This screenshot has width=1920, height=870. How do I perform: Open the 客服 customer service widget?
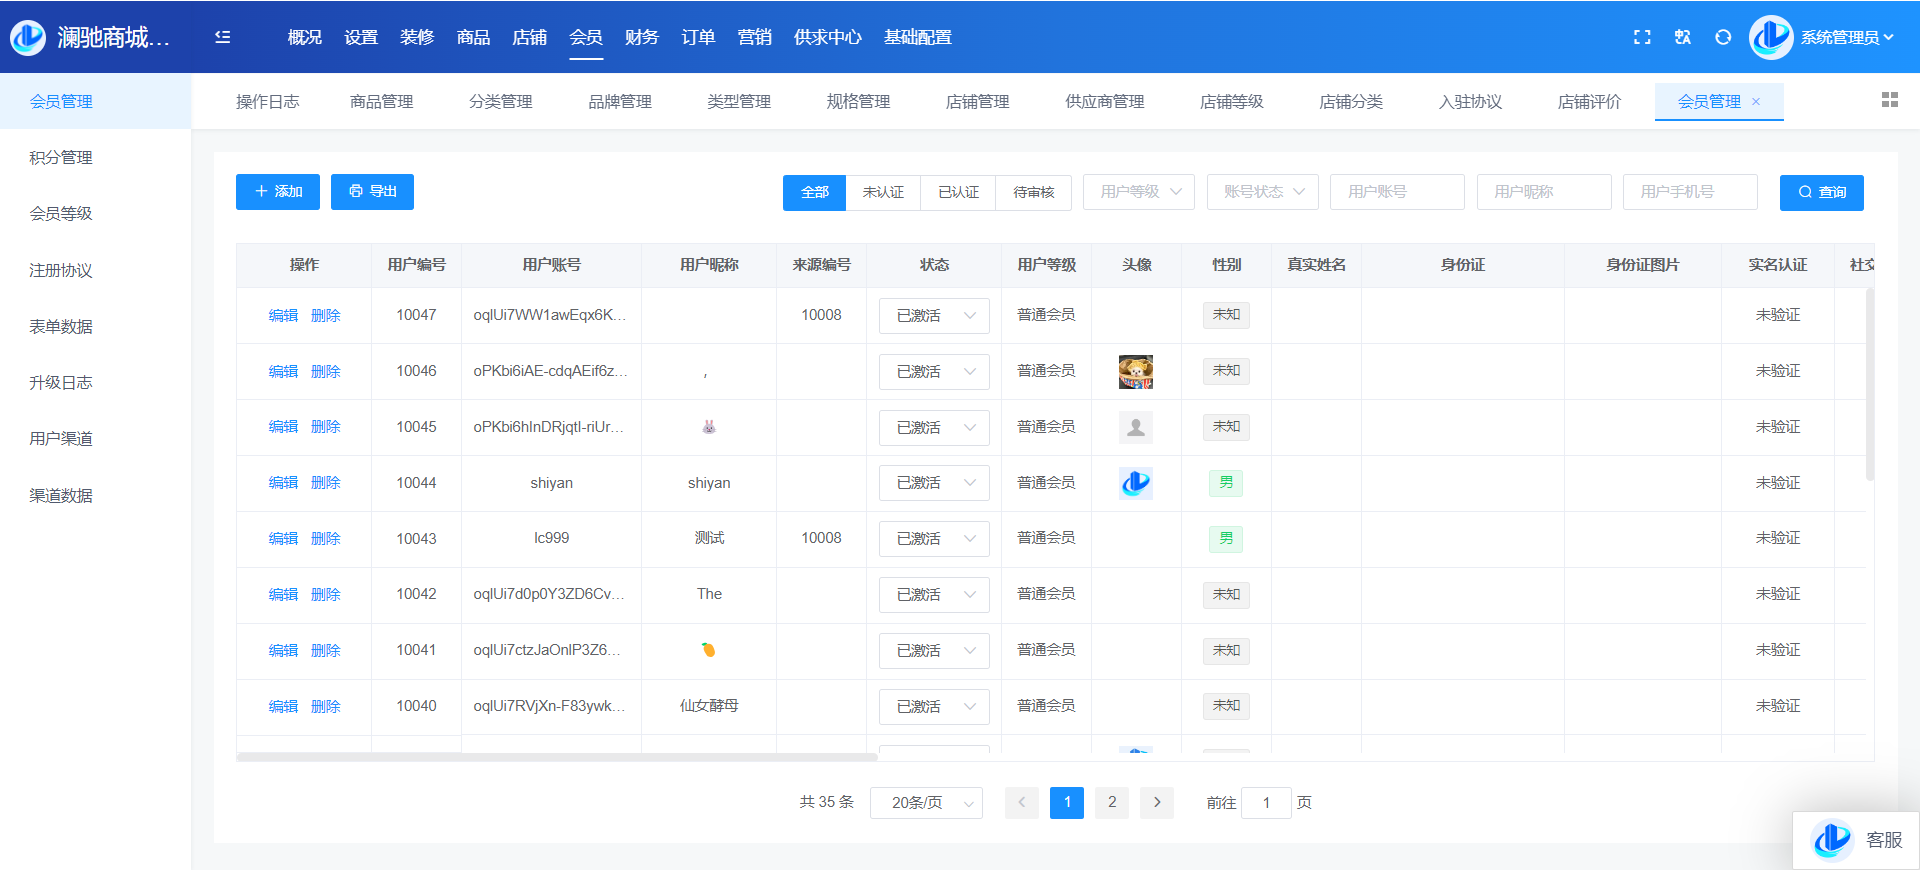click(1857, 840)
